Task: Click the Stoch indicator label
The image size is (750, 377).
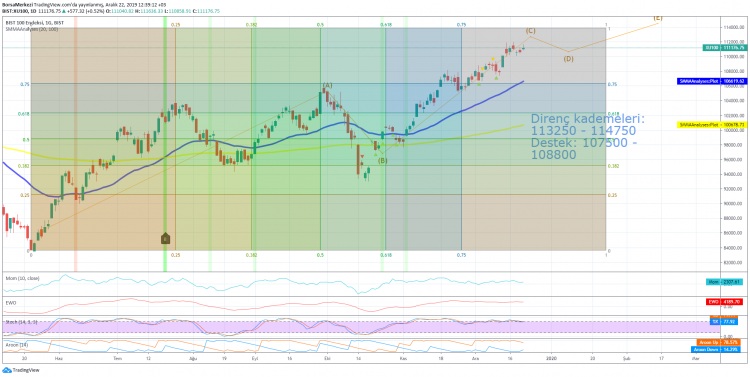Action: point(21,322)
